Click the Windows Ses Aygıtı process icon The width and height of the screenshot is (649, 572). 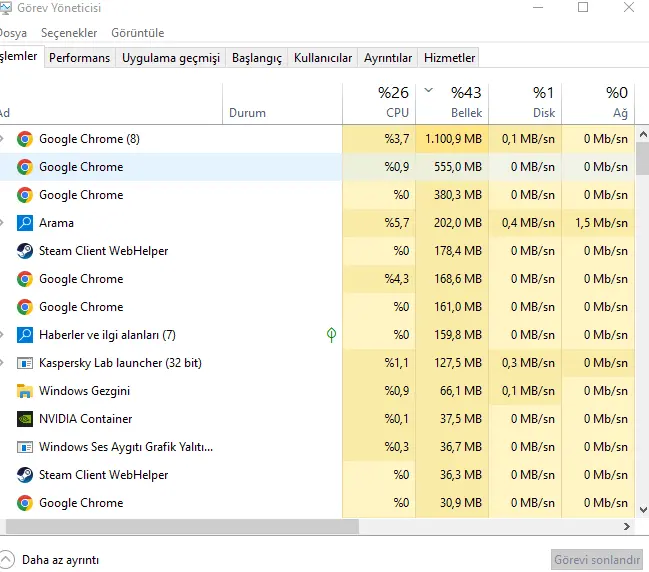[x=25, y=447]
